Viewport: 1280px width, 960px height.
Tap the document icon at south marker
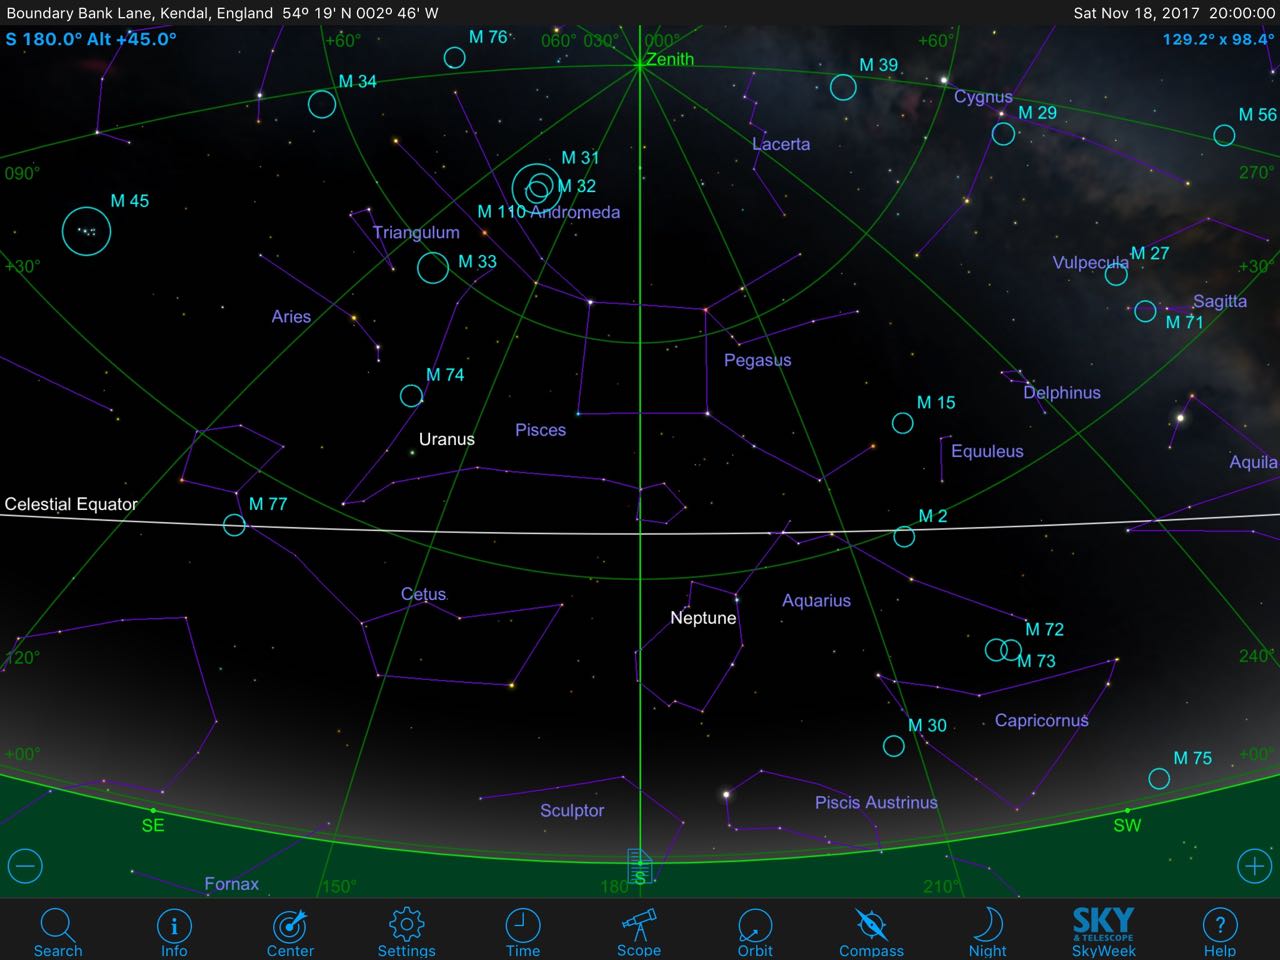pos(639,864)
